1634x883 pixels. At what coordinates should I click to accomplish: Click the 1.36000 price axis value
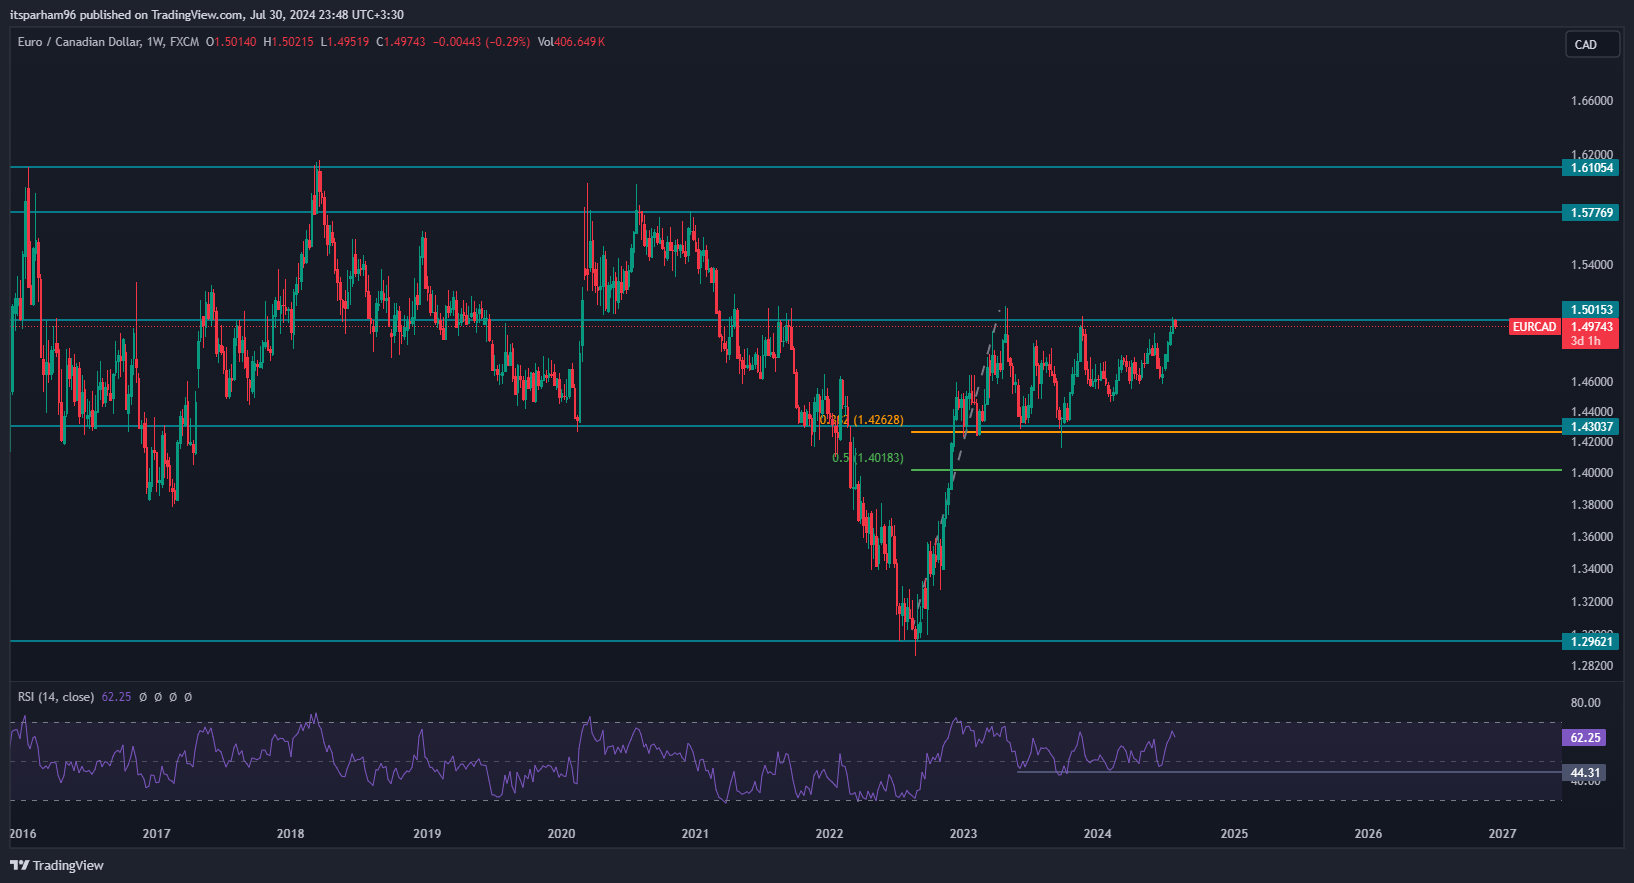click(x=1592, y=537)
